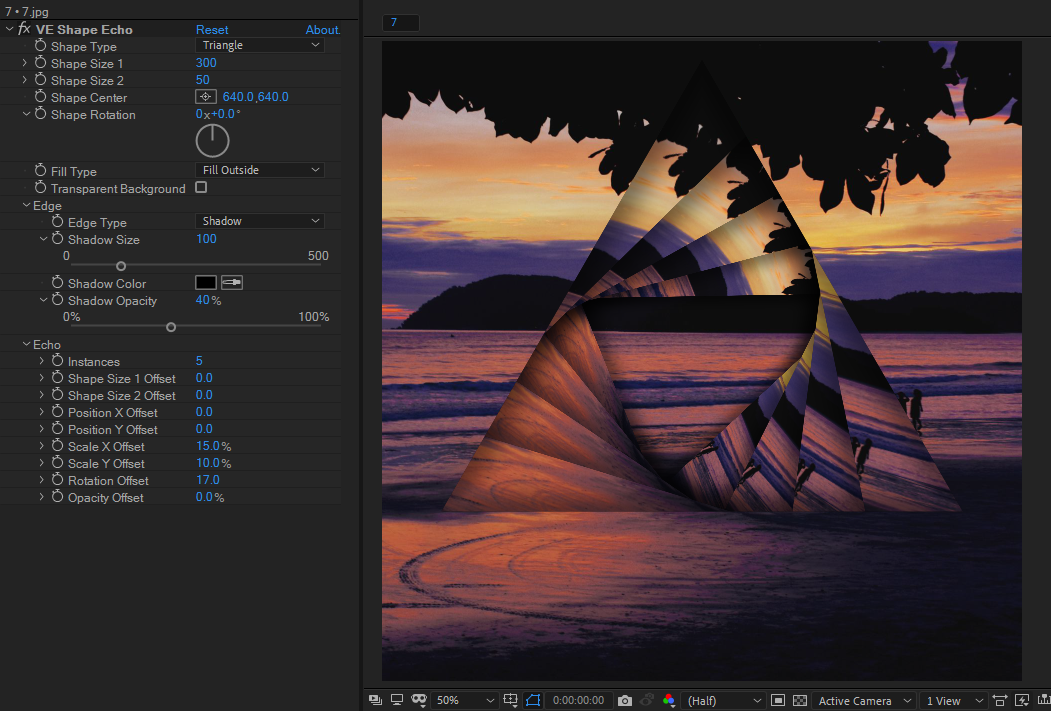Image resolution: width=1051 pixels, height=711 pixels.
Task: Enable the Transparent Background checkbox
Action: pos(201,187)
